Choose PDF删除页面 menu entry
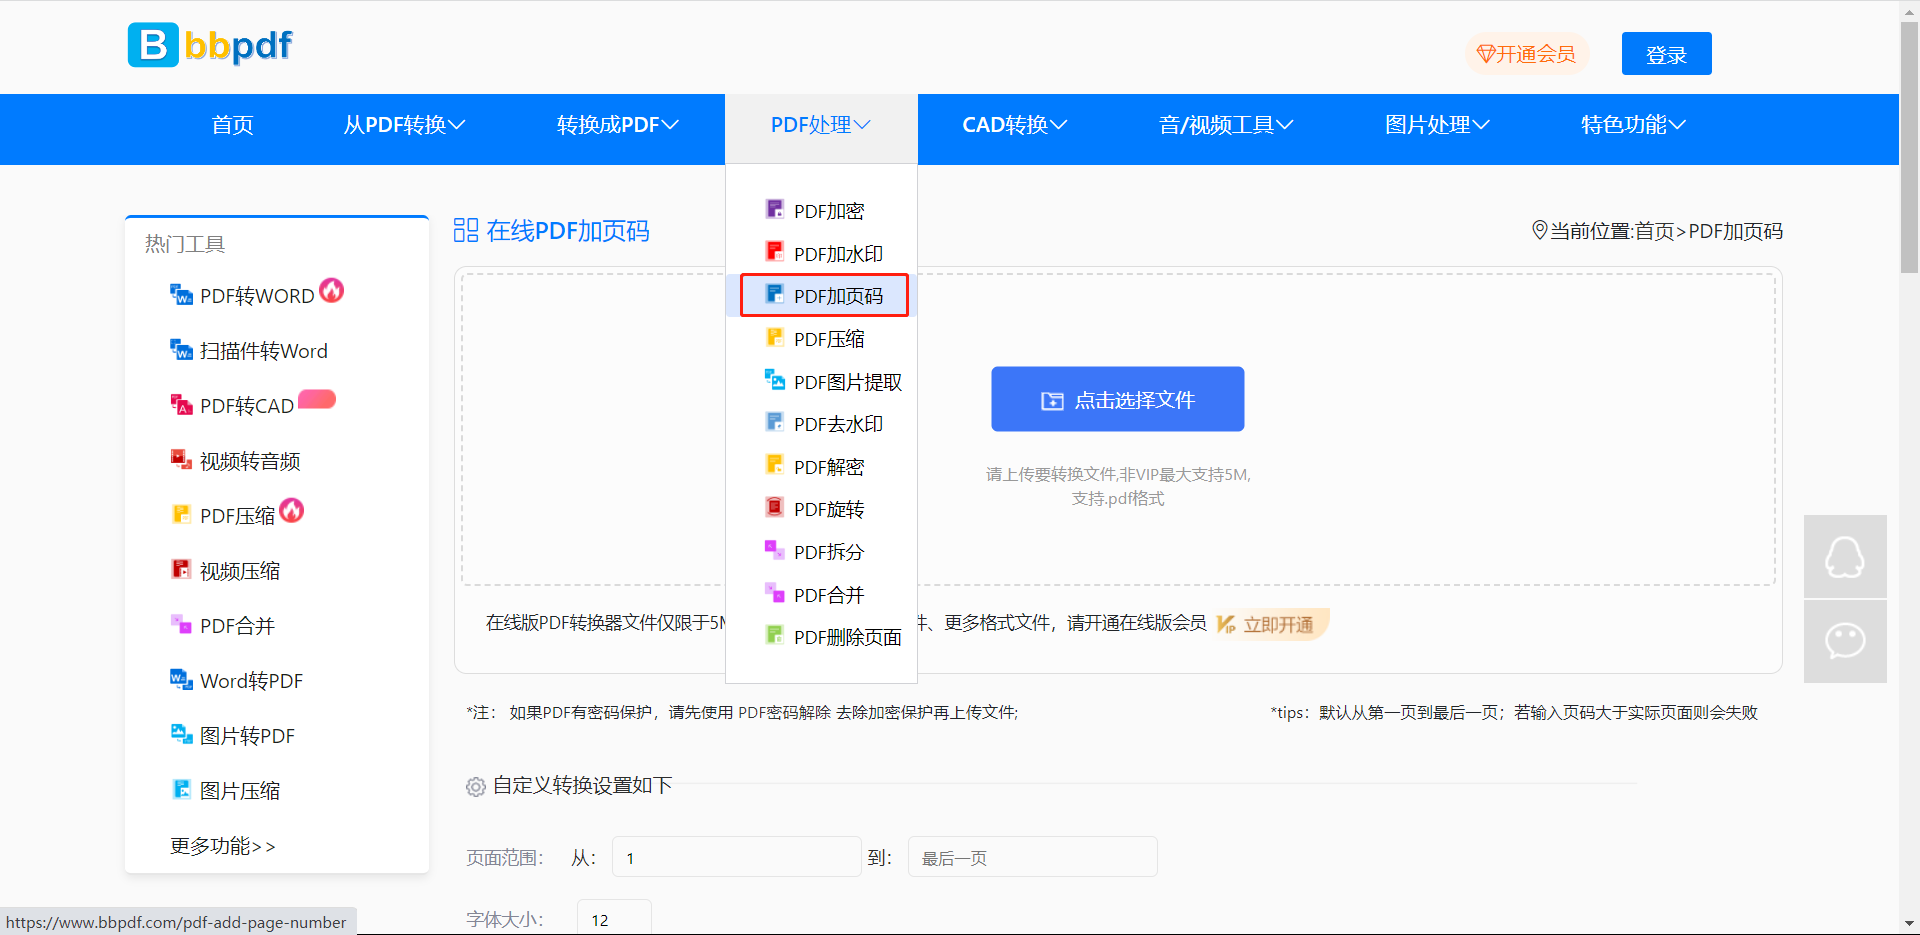 pos(846,637)
